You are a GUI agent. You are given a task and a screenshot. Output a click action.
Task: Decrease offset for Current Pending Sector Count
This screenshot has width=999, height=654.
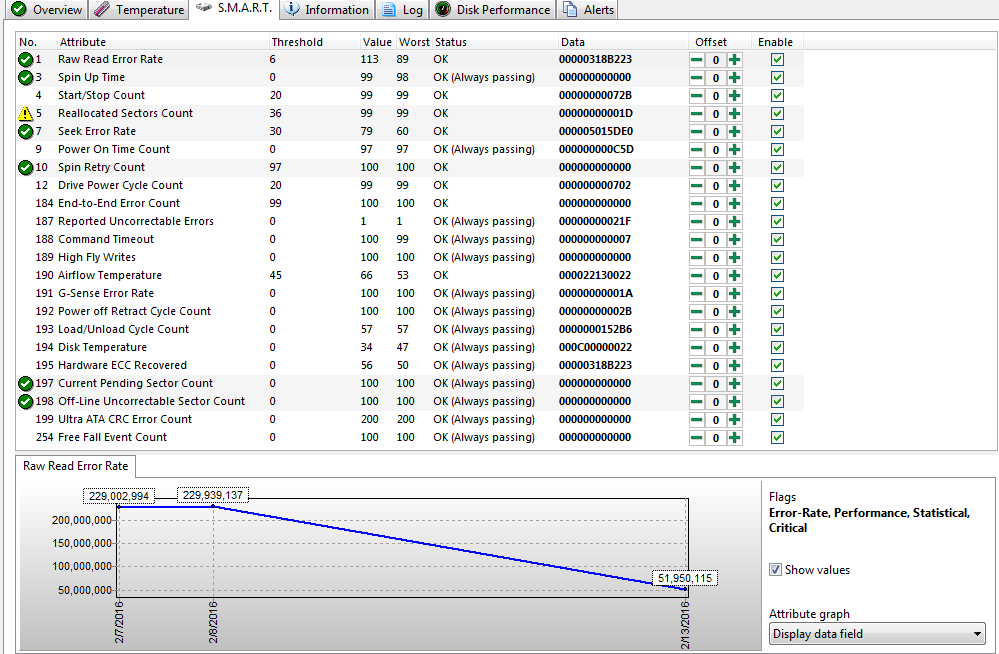697,384
